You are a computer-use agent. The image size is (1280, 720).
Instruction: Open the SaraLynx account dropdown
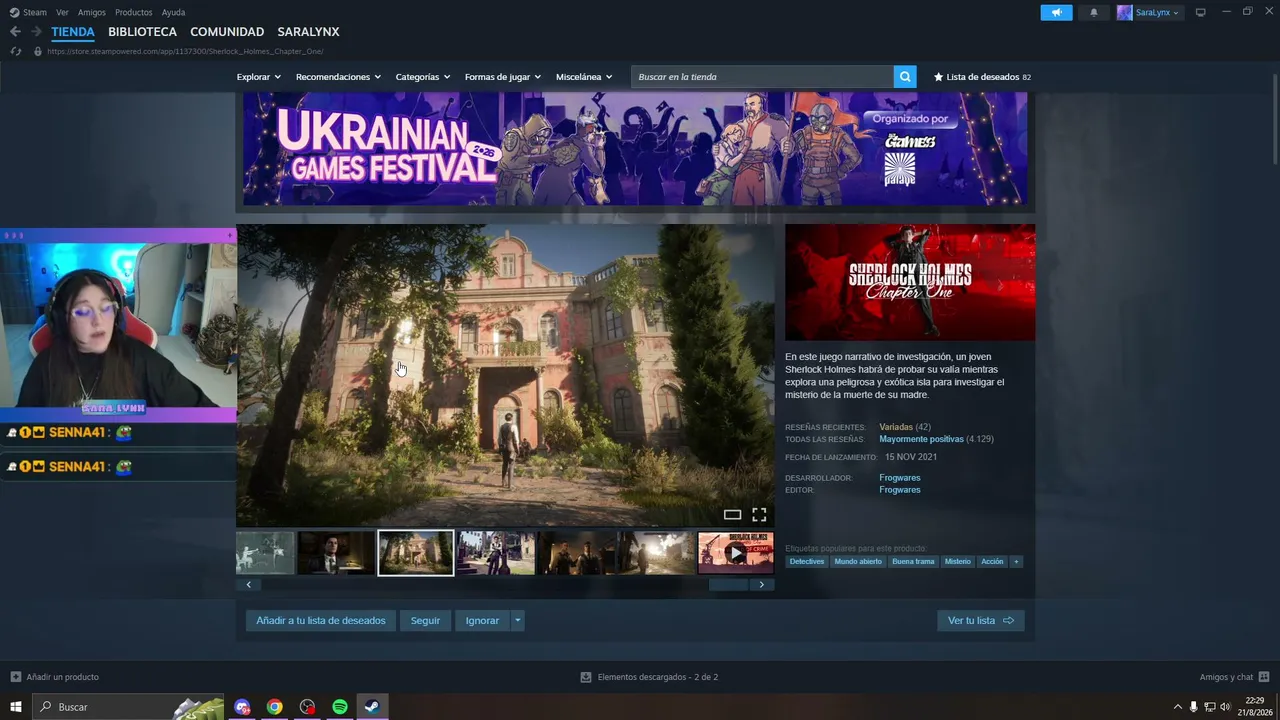coord(1148,13)
